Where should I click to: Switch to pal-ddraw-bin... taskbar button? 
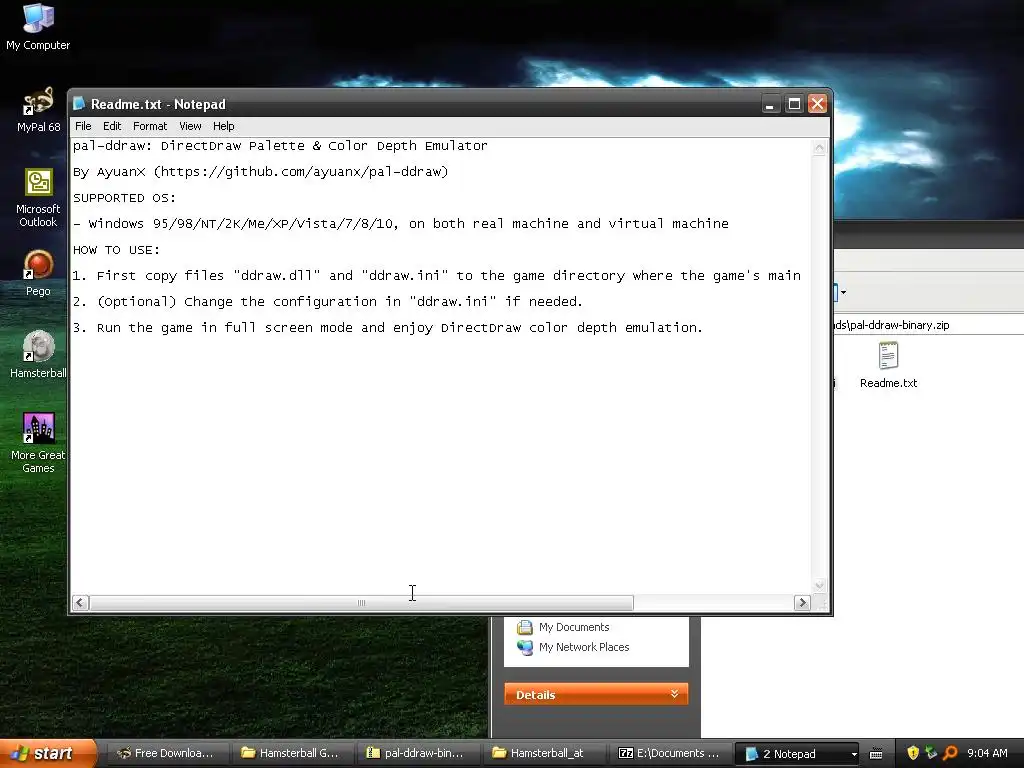pyautogui.click(x=418, y=753)
